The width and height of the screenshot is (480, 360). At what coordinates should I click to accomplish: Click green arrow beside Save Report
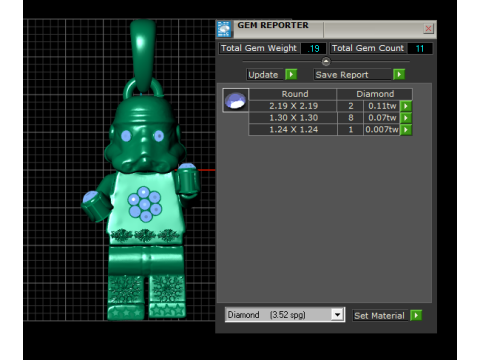tap(399, 74)
